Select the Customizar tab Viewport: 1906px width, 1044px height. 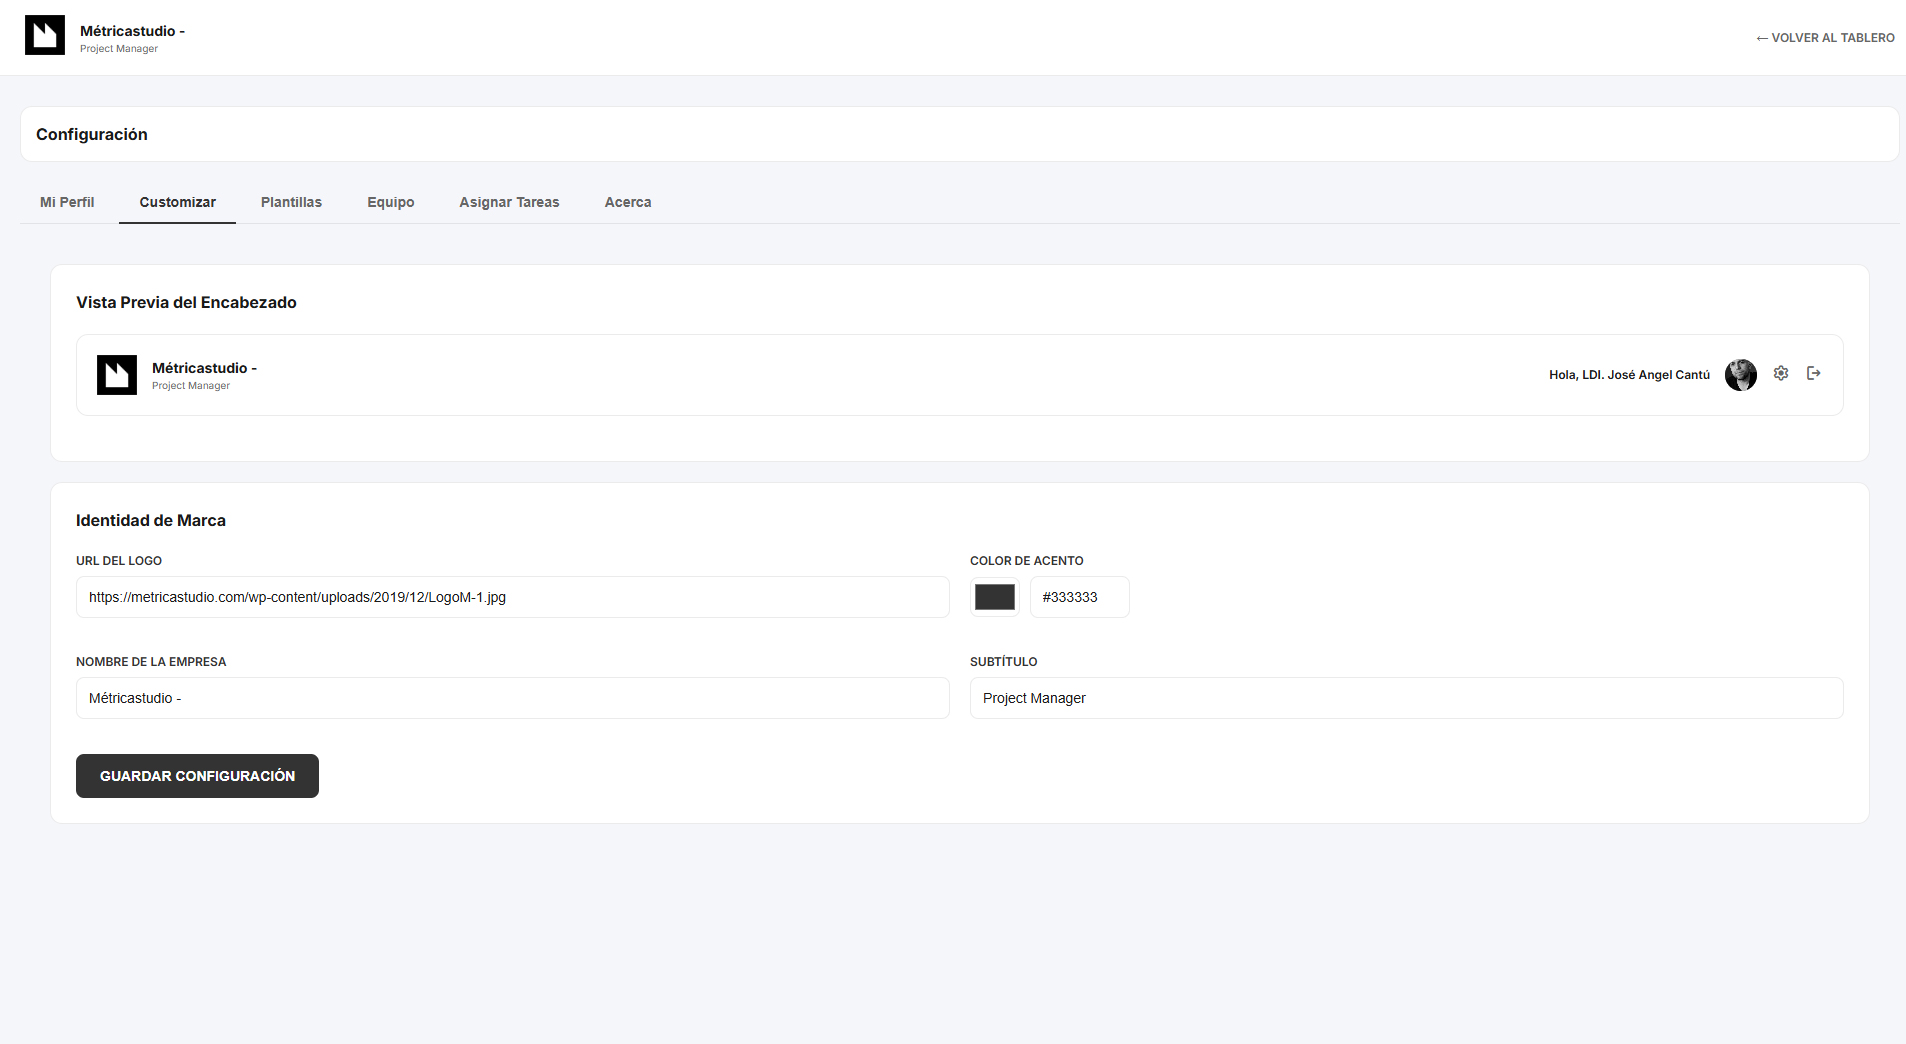click(177, 202)
